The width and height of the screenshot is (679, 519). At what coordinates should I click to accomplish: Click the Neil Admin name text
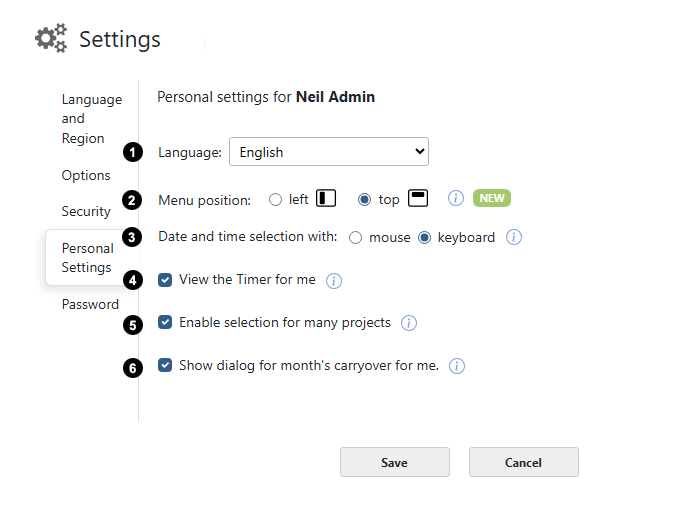coord(335,97)
